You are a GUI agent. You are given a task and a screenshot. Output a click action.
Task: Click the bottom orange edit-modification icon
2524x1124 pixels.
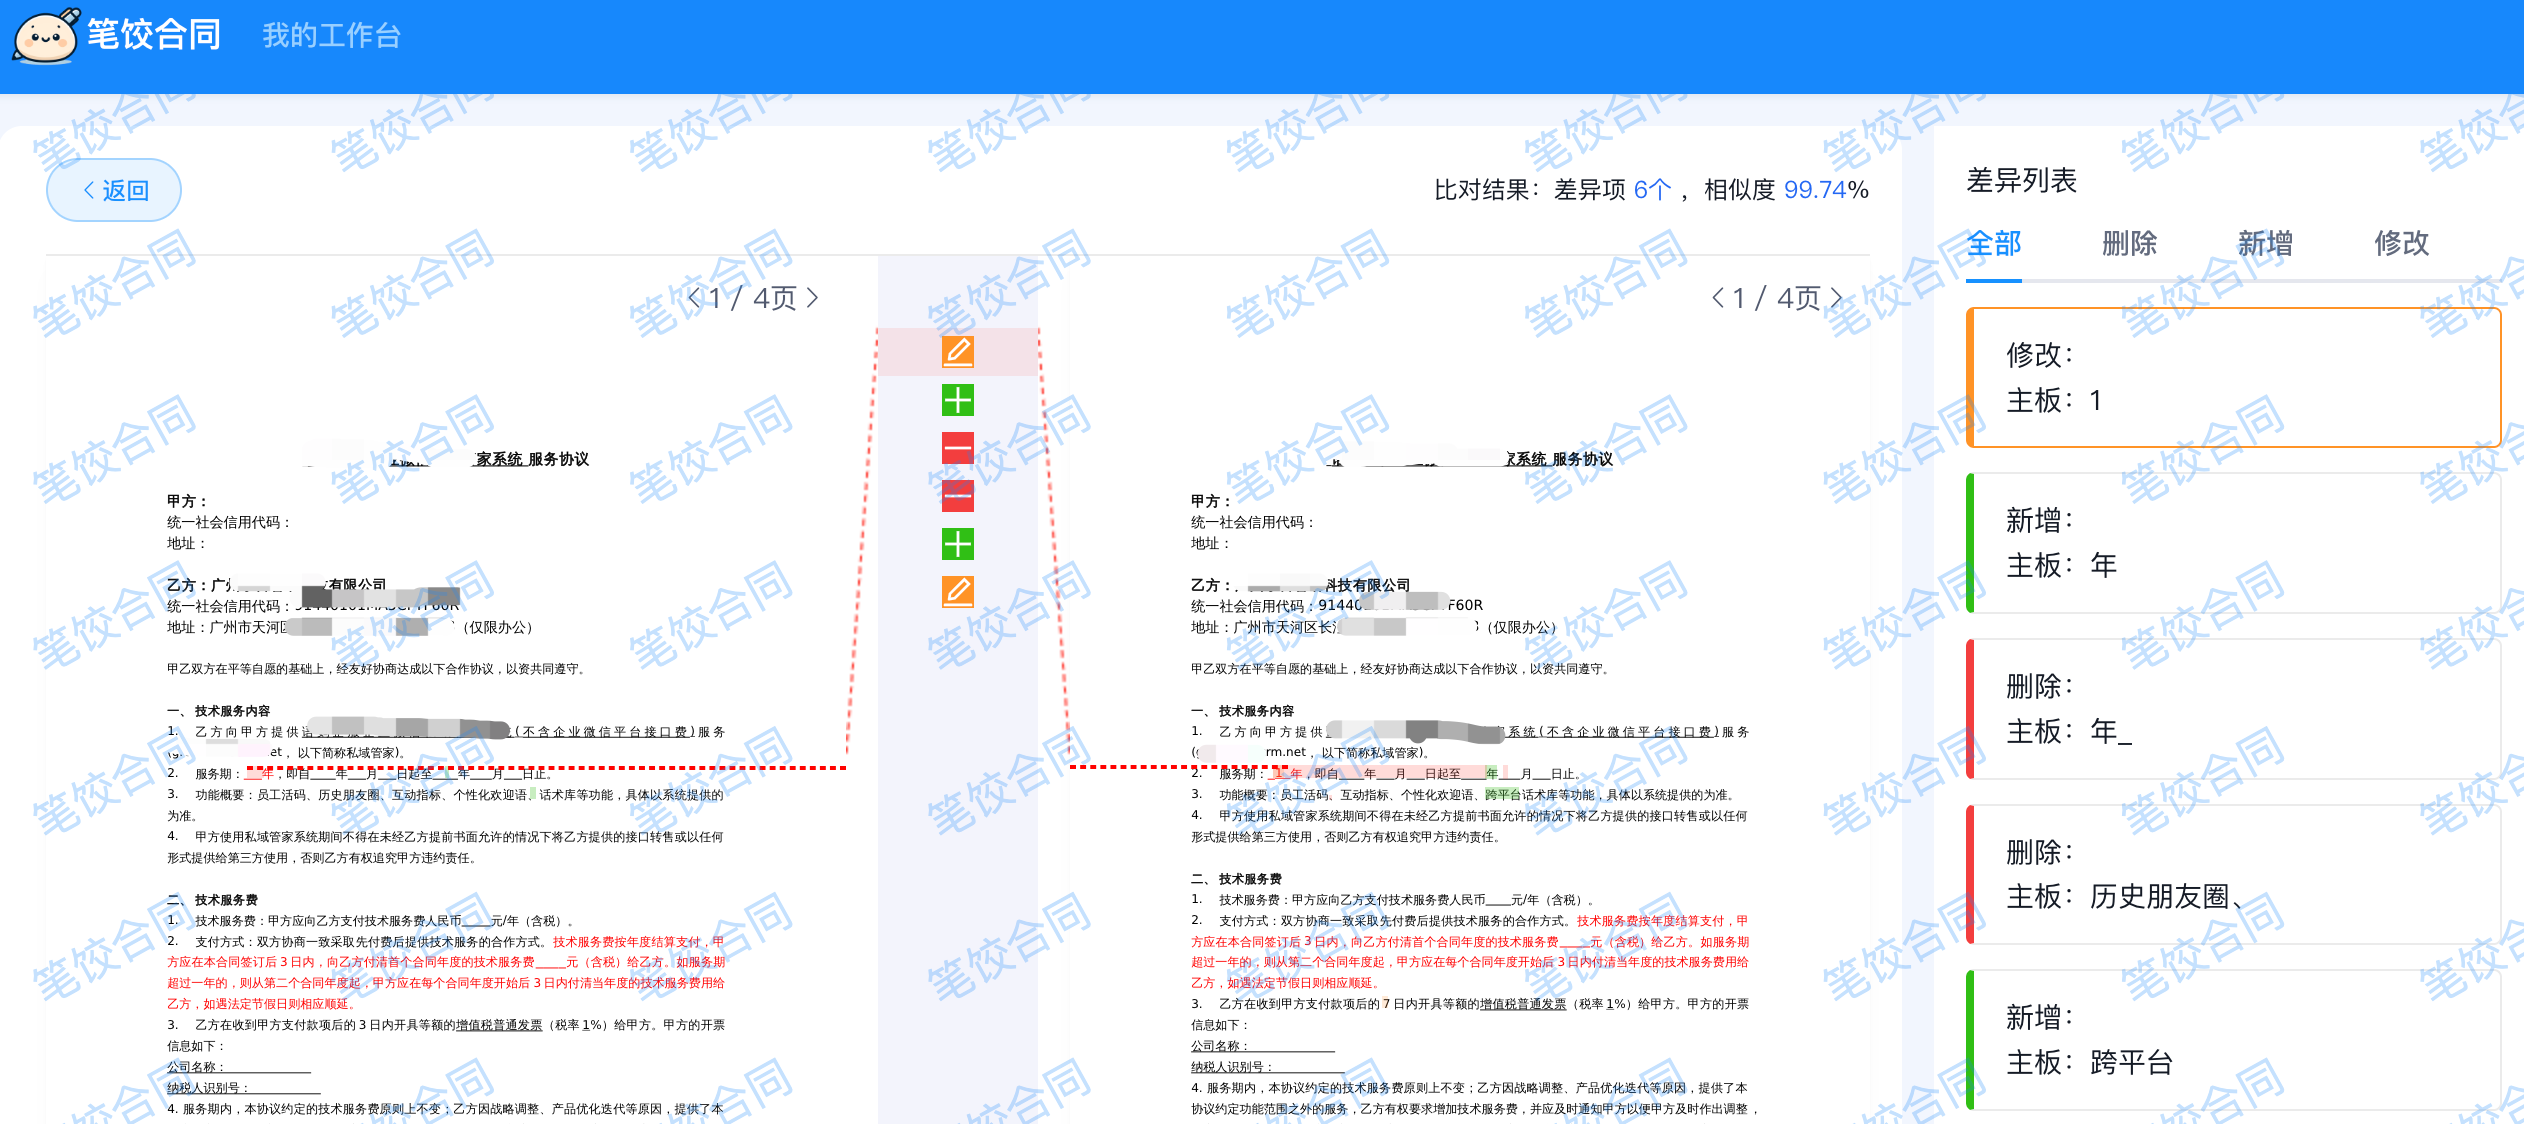(x=957, y=592)
